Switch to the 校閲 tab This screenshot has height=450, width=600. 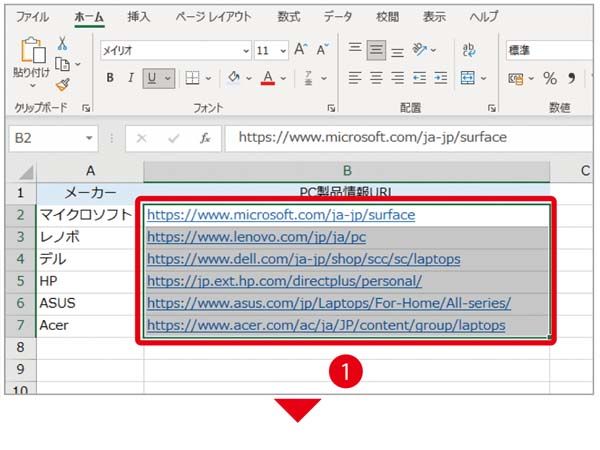(x=388, y=17)
